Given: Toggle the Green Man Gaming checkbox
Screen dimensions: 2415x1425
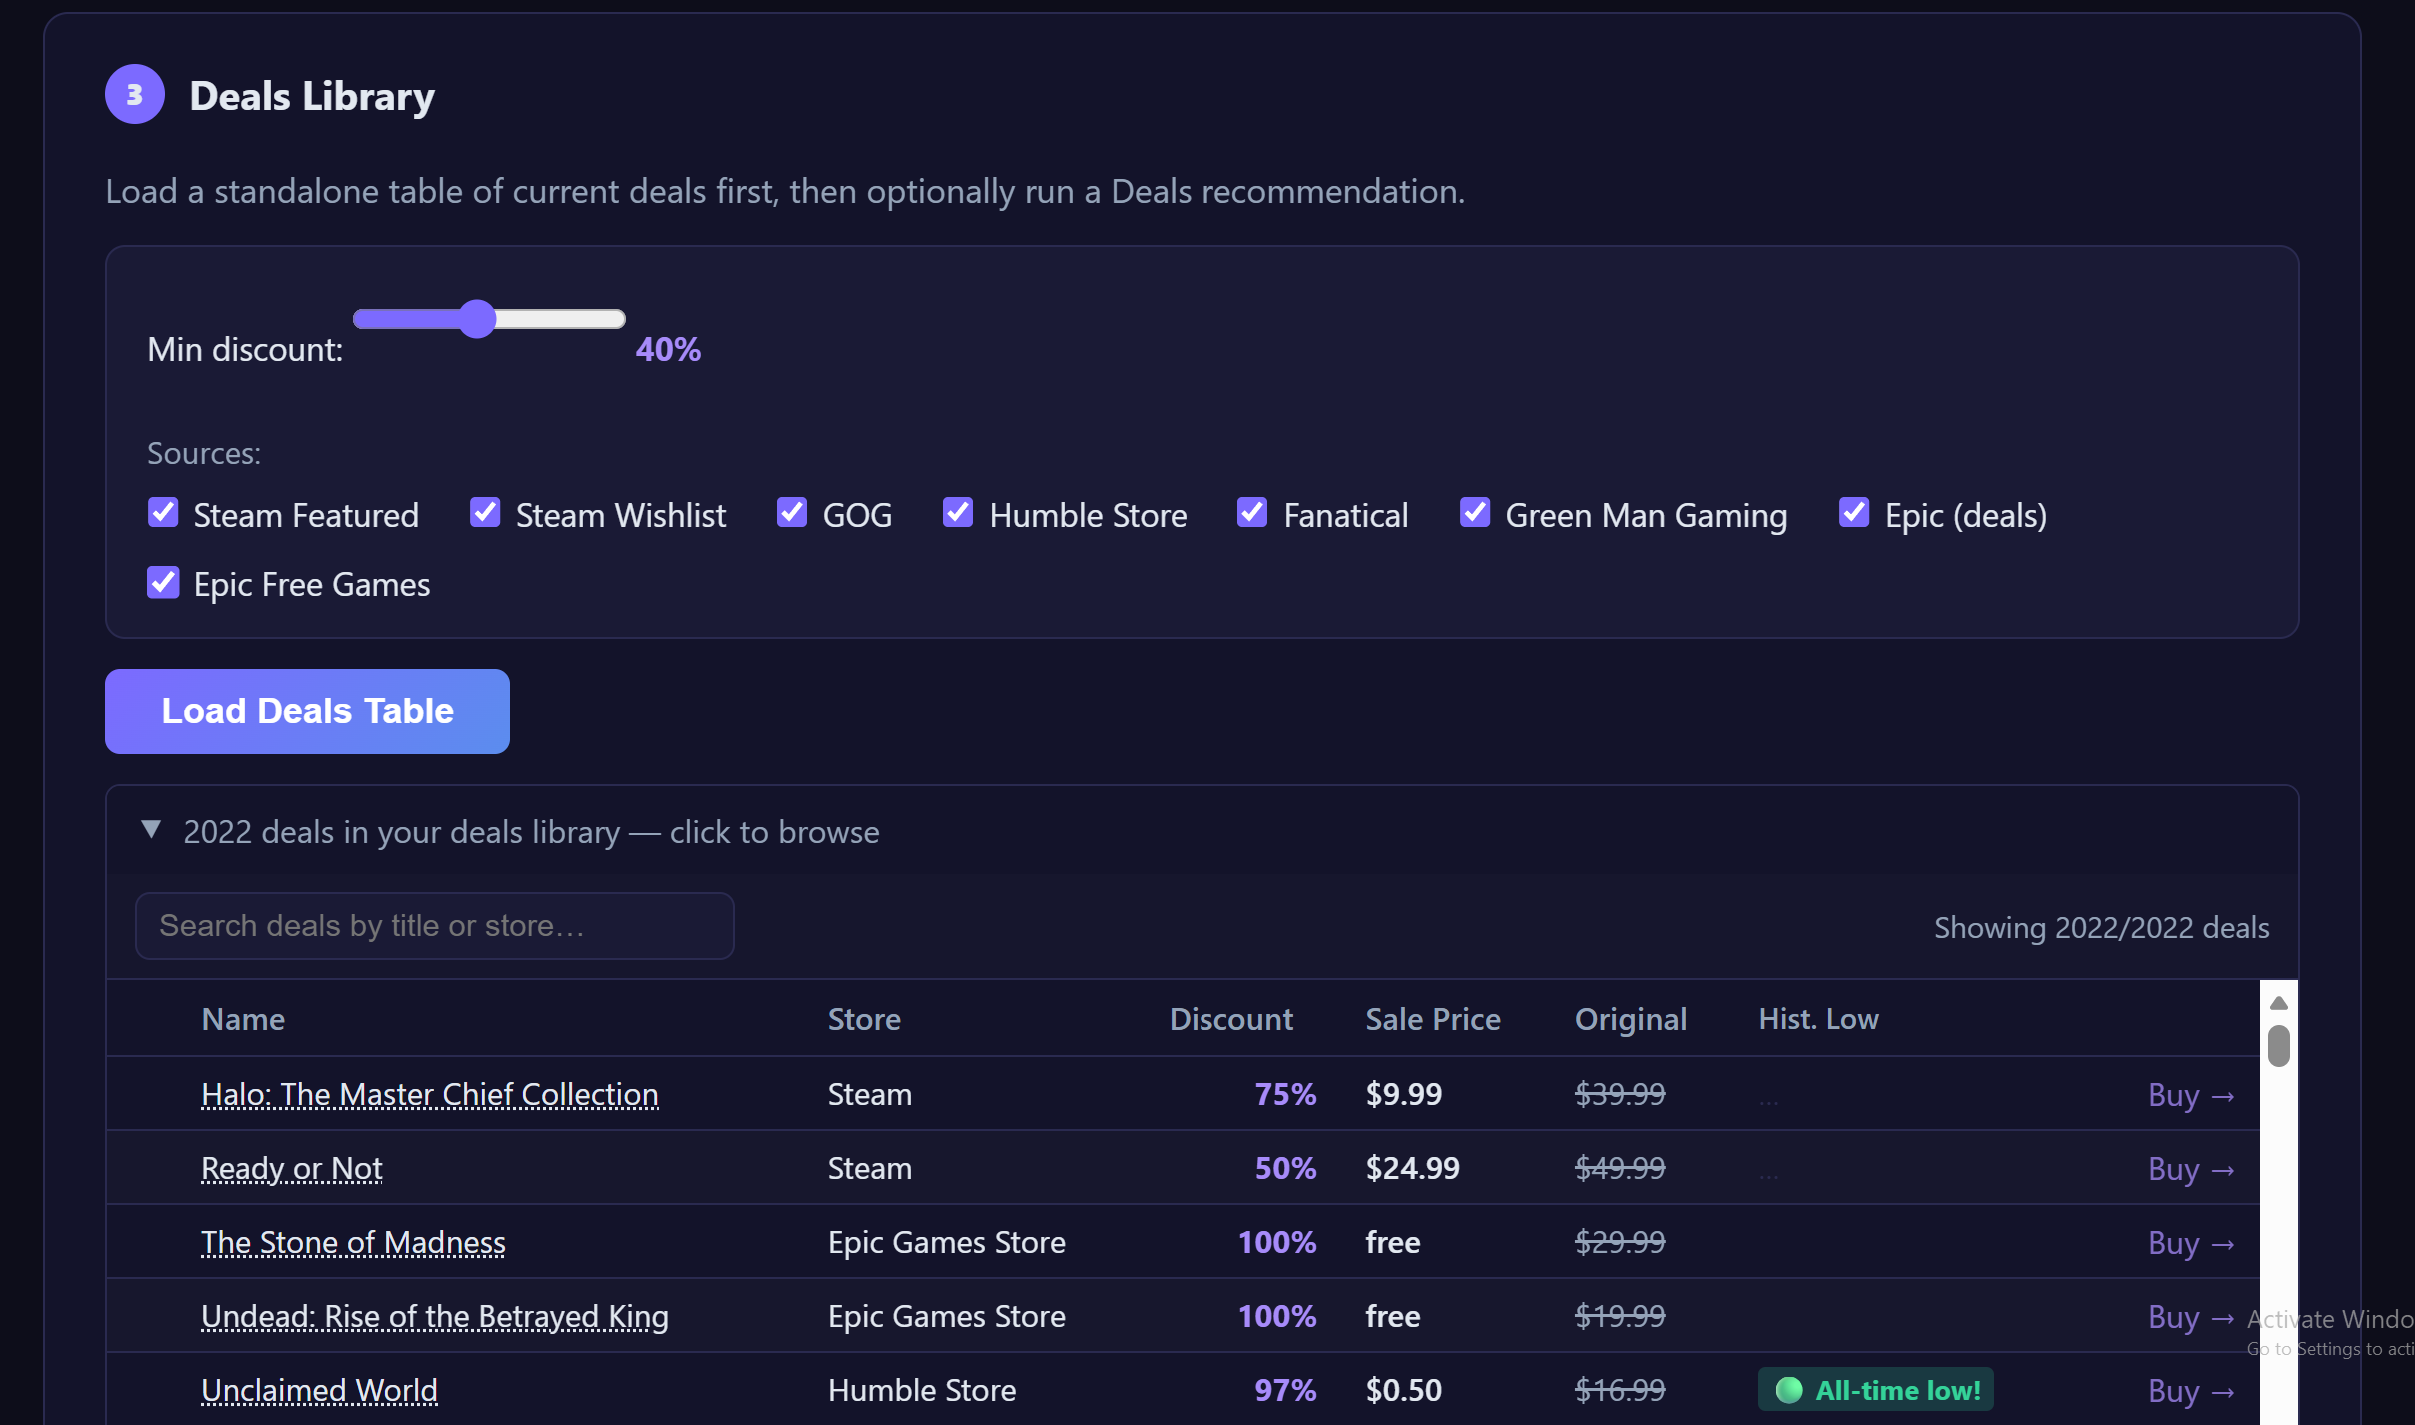Looking at the screenshot, I should click(x=1475, y=513).
